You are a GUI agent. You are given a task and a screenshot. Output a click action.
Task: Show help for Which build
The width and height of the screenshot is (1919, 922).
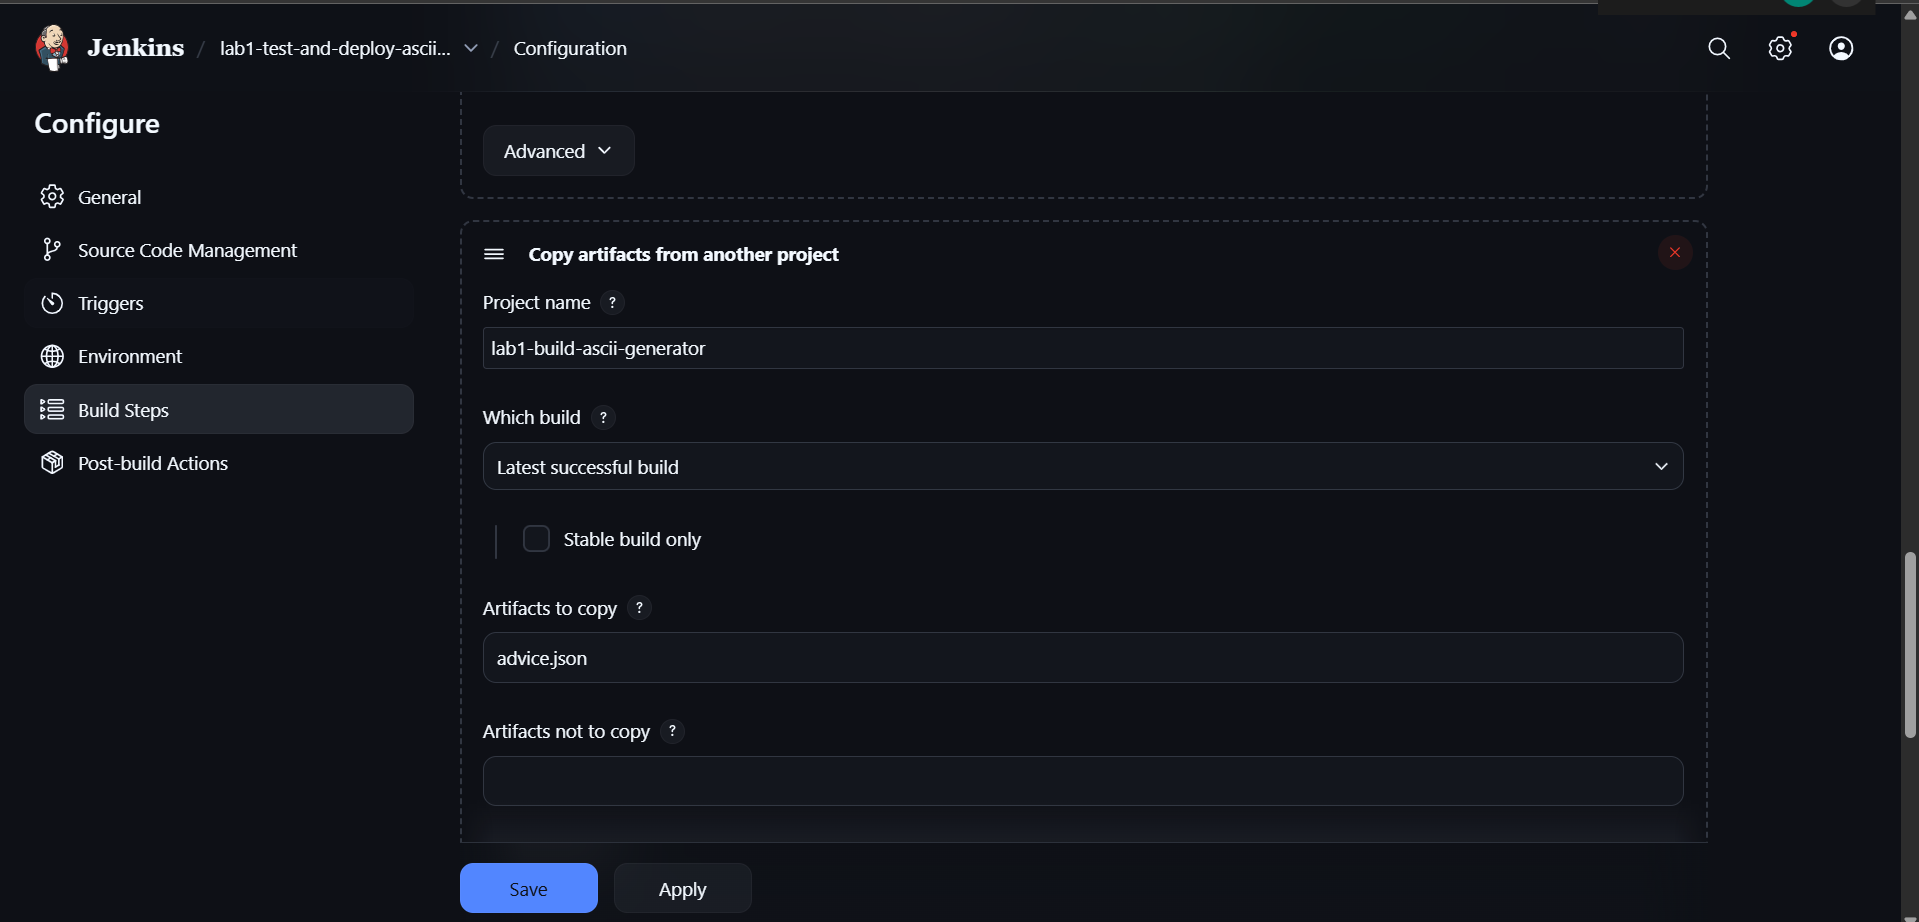tap(603, 417)
